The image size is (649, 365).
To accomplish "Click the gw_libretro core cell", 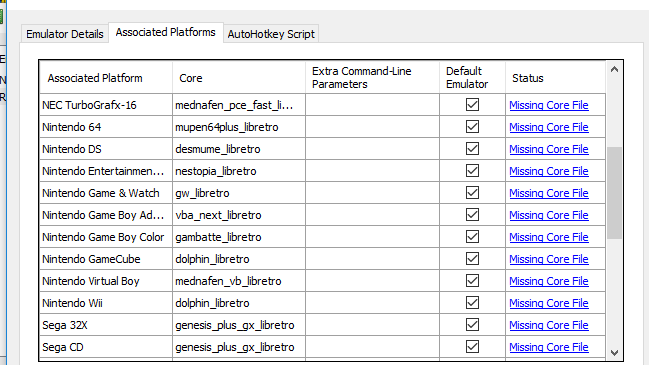I will tap(239, 193).
